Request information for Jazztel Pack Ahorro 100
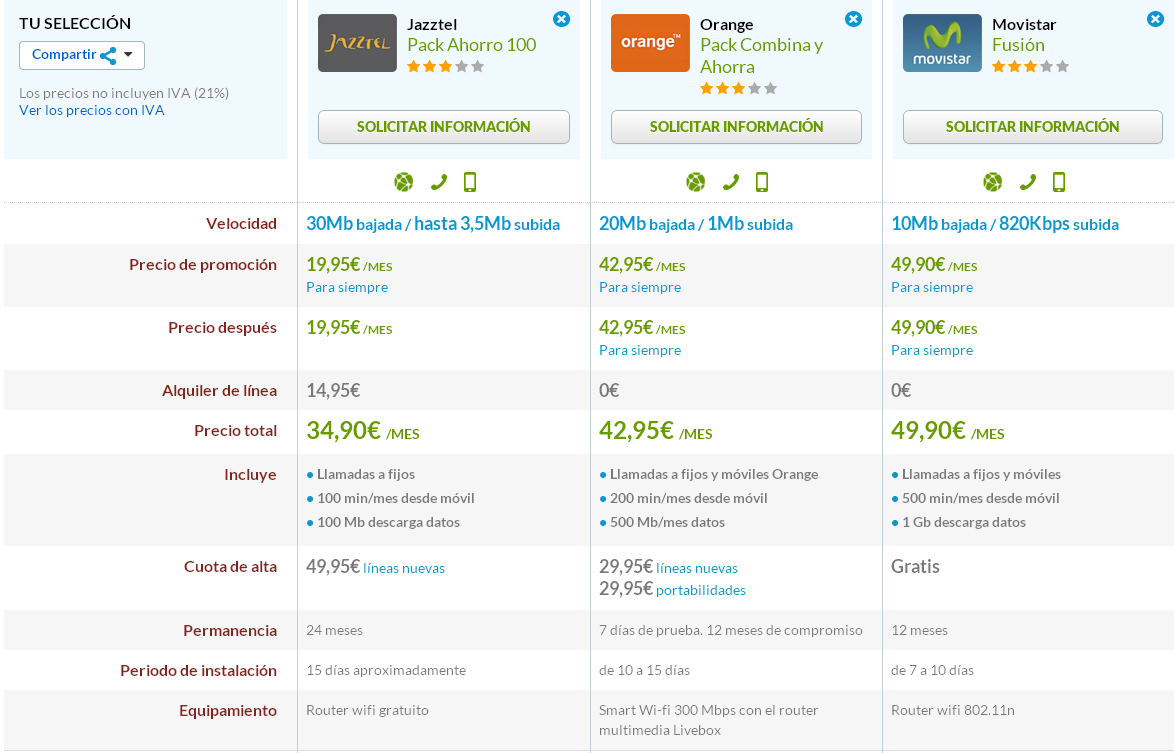 point(443,127)
